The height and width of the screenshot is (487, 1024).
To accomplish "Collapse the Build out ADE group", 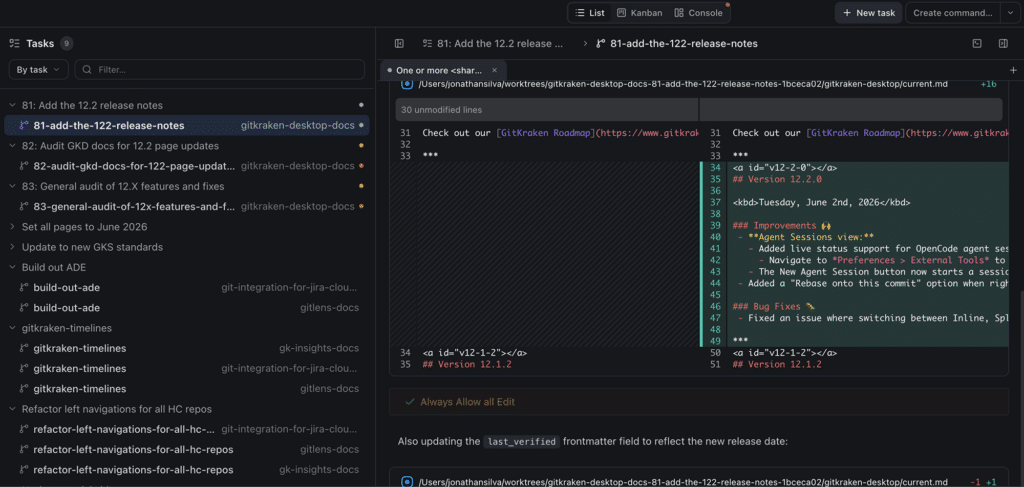I will 12,267.
